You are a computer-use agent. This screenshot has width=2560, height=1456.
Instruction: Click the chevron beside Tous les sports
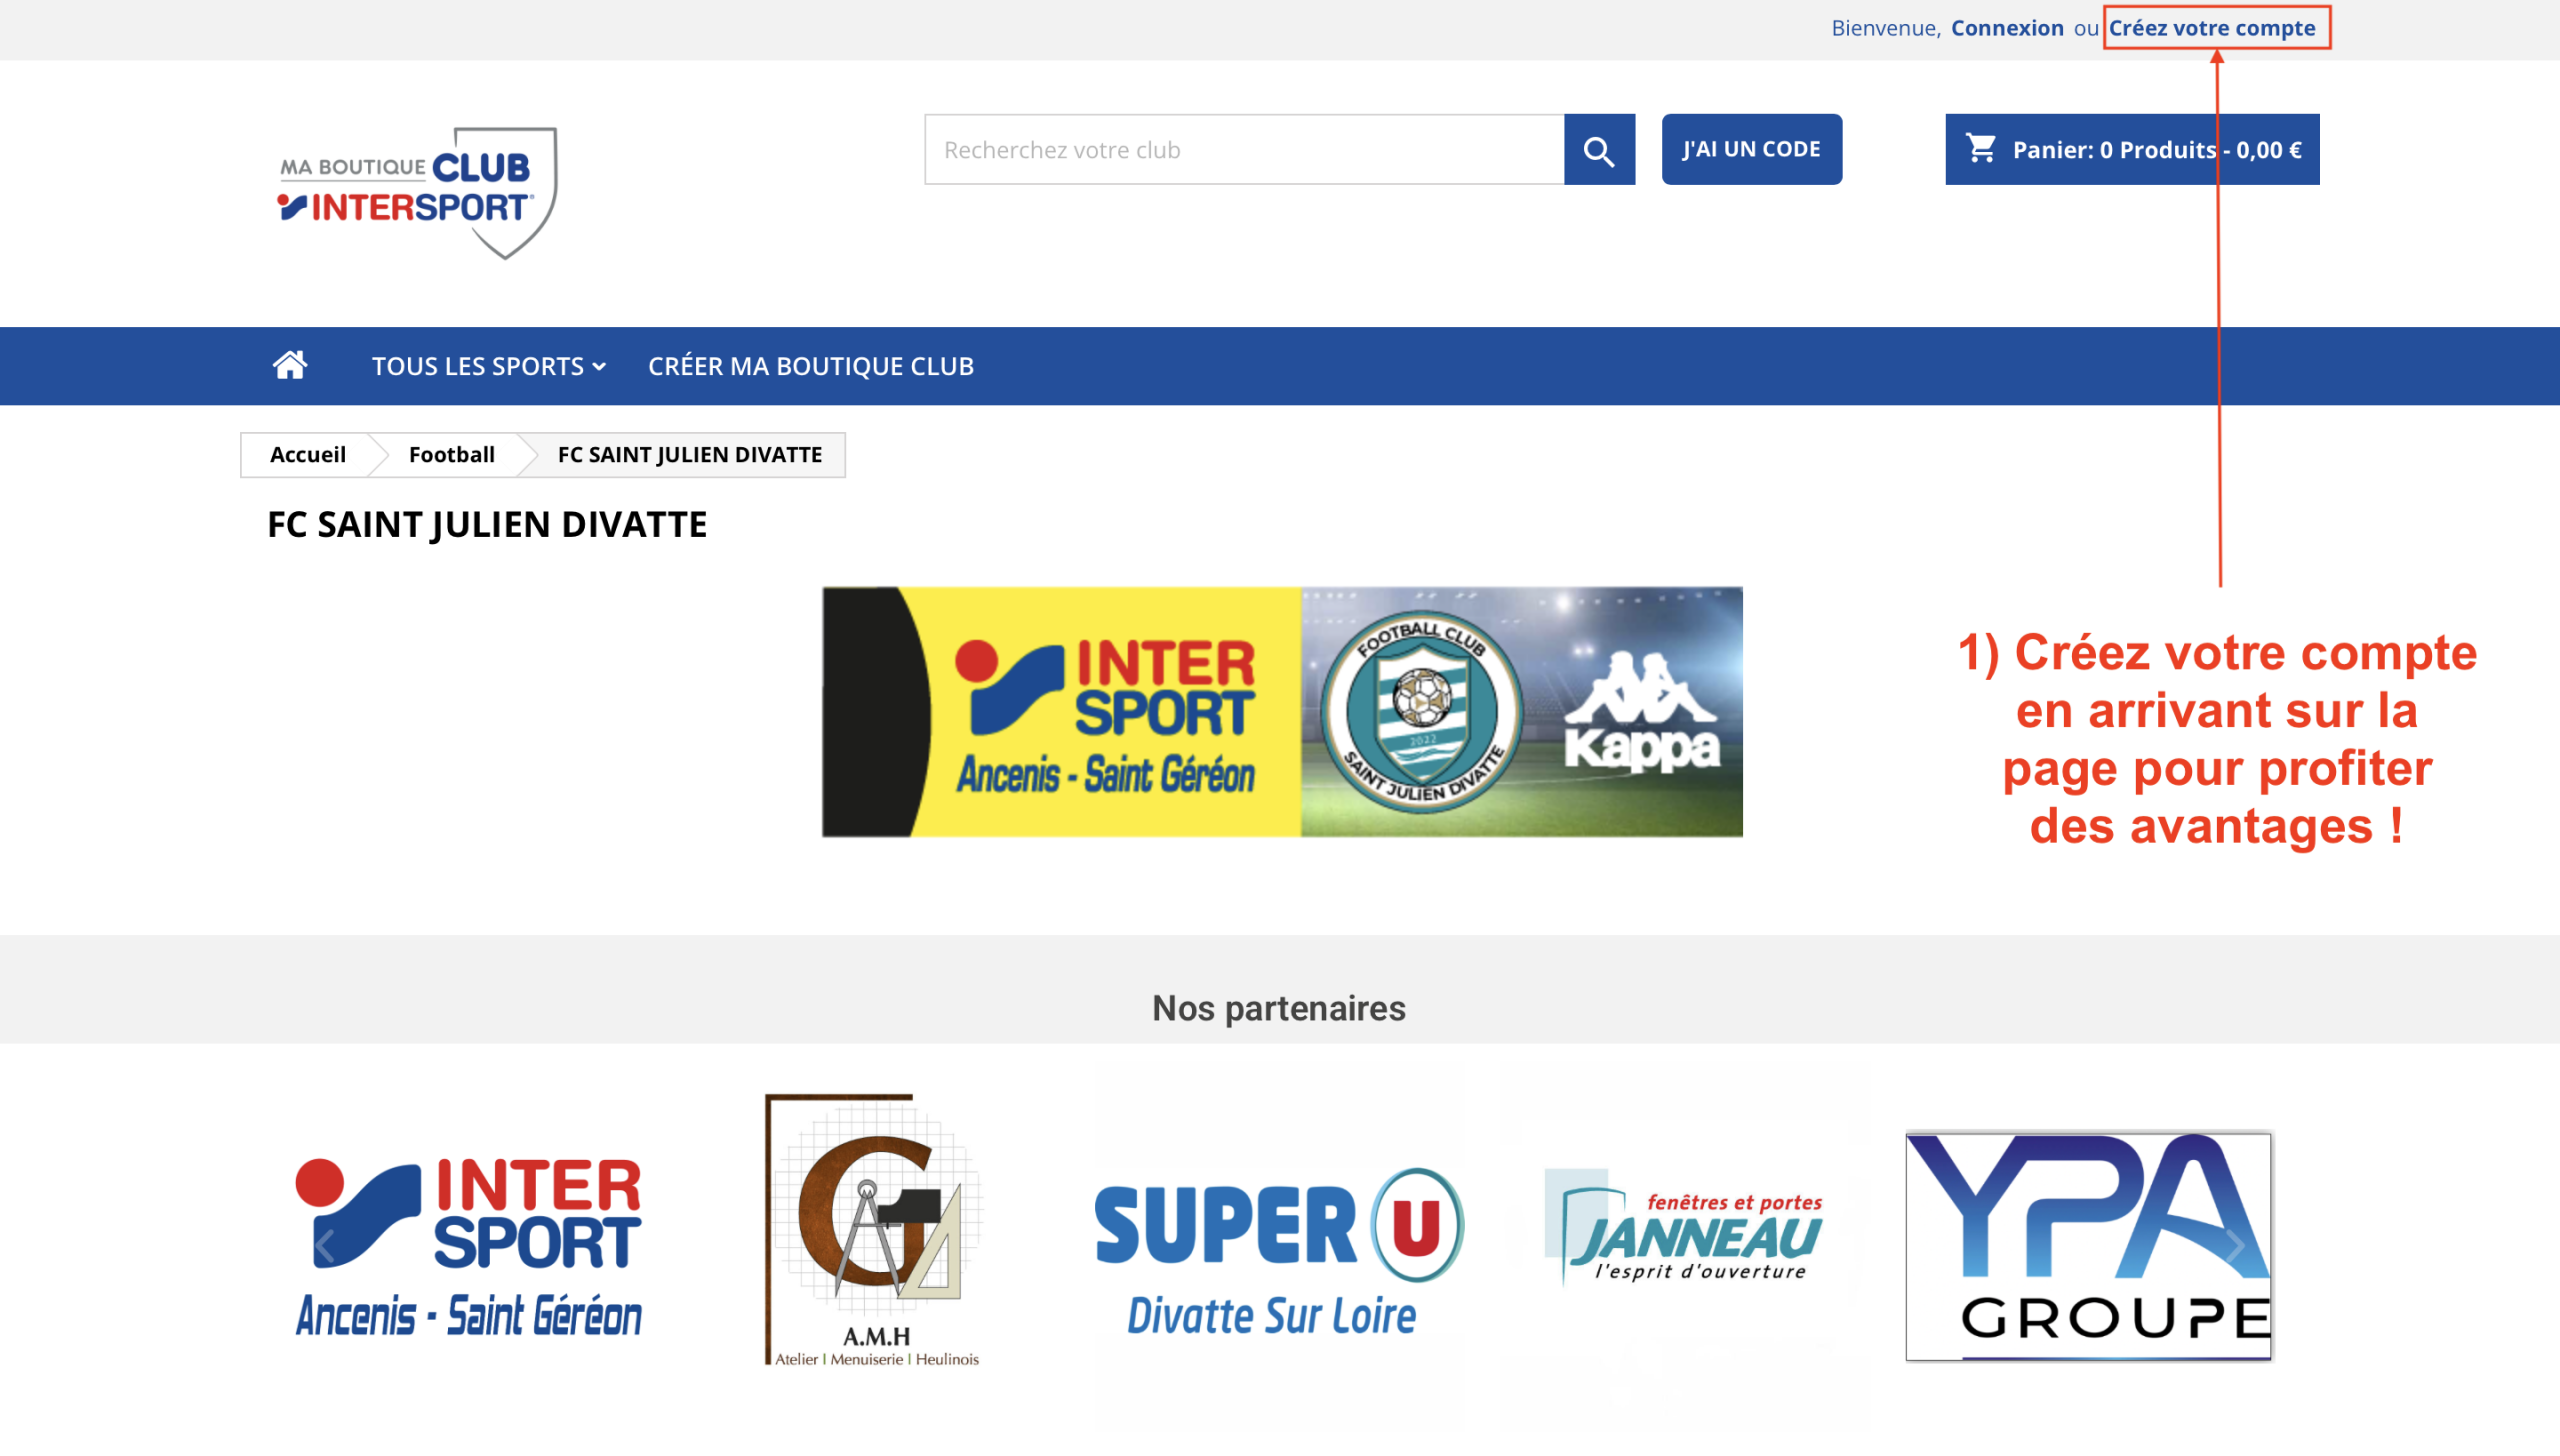tap(599, 367)
